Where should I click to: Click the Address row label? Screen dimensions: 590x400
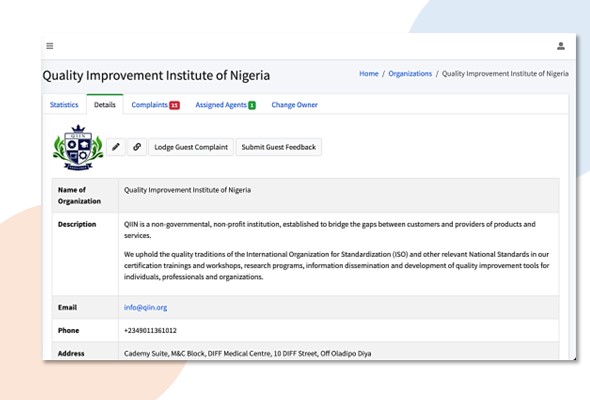coord(71,353)
